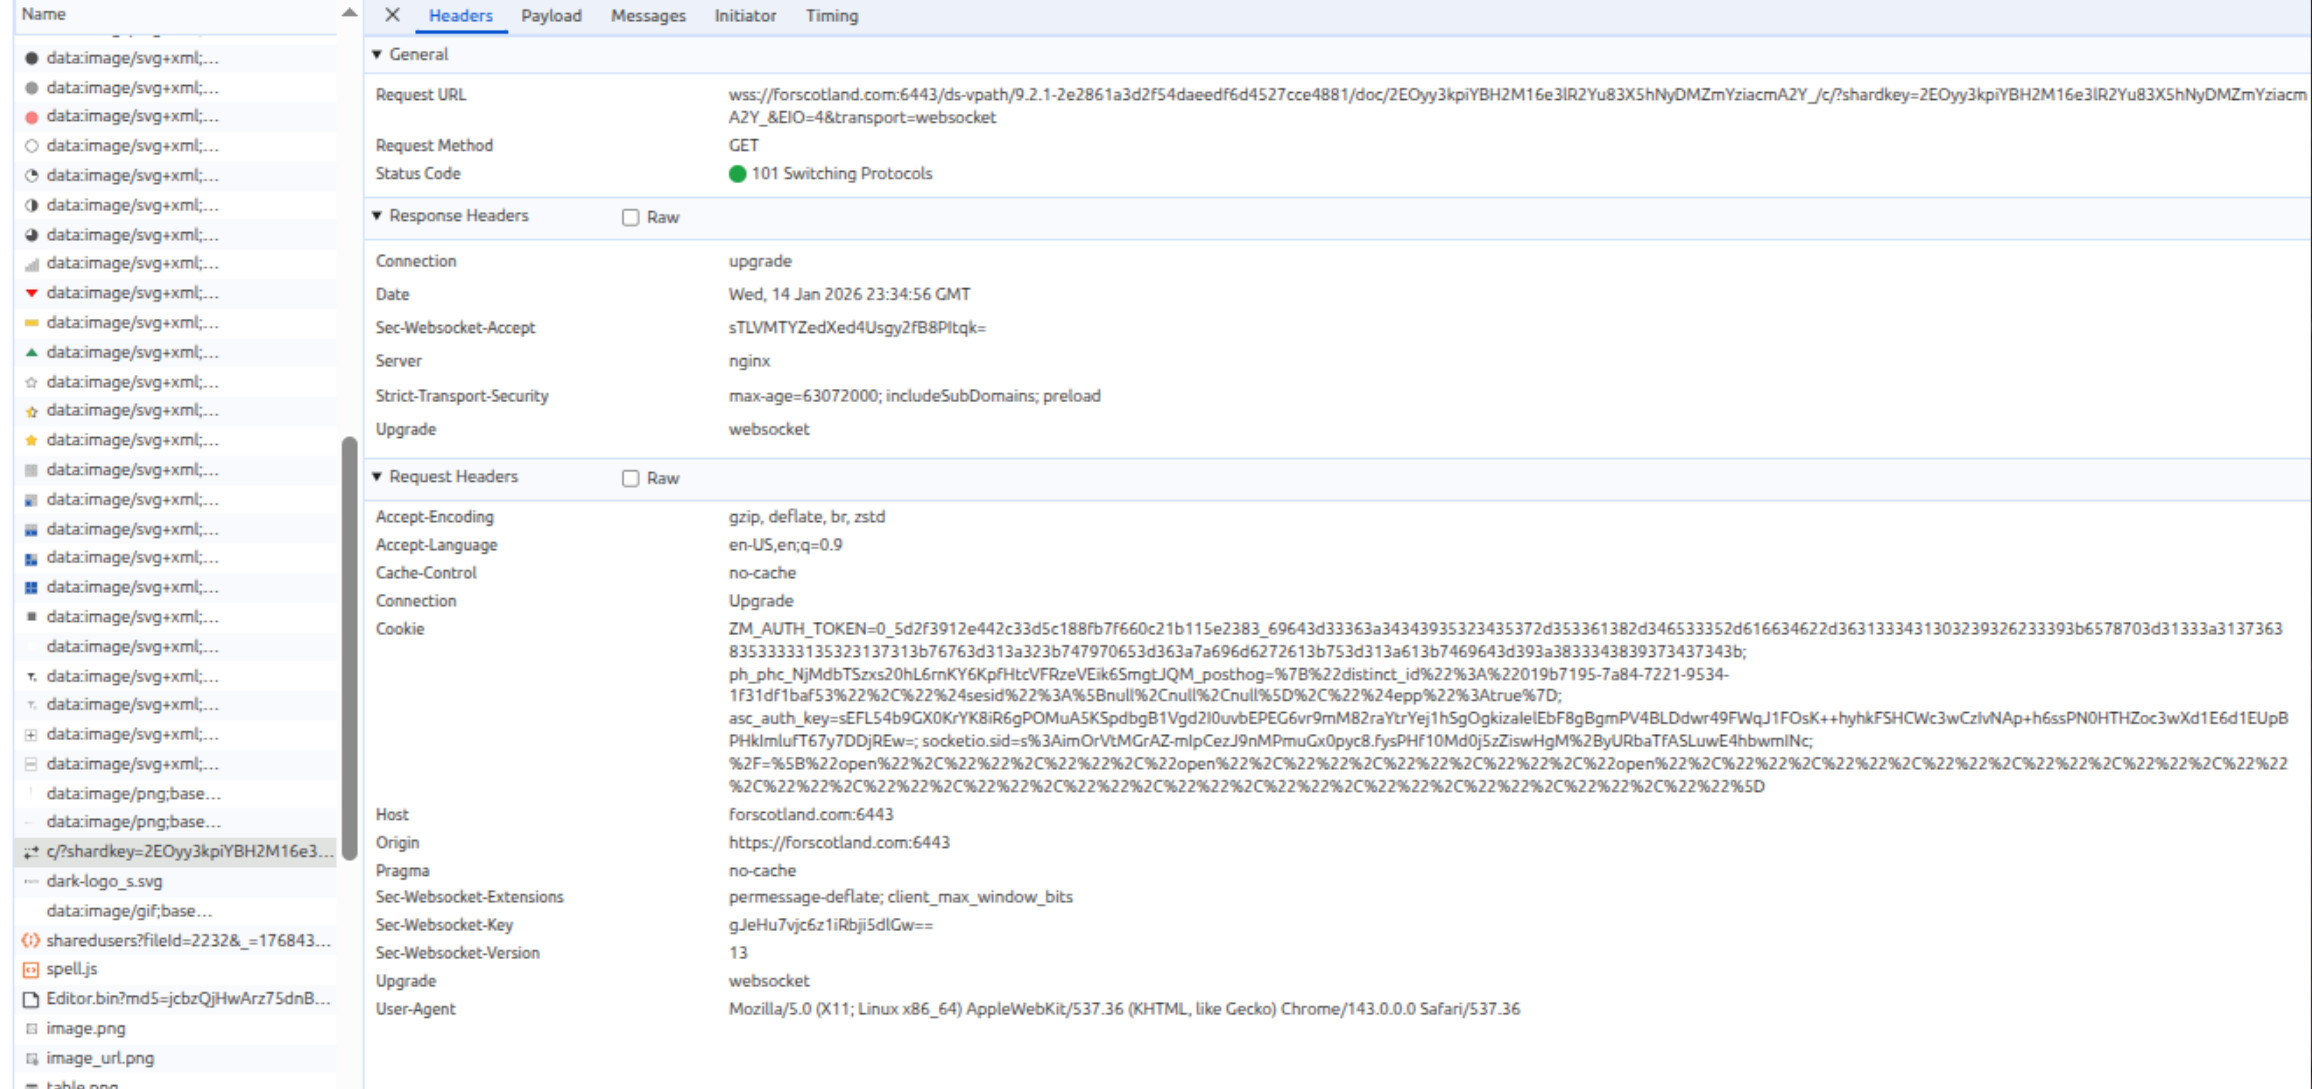Click the sort arrow in the Name column header
This screenshot has width=2312, height=1089.
pyautogui.click(x=348, y=13)
